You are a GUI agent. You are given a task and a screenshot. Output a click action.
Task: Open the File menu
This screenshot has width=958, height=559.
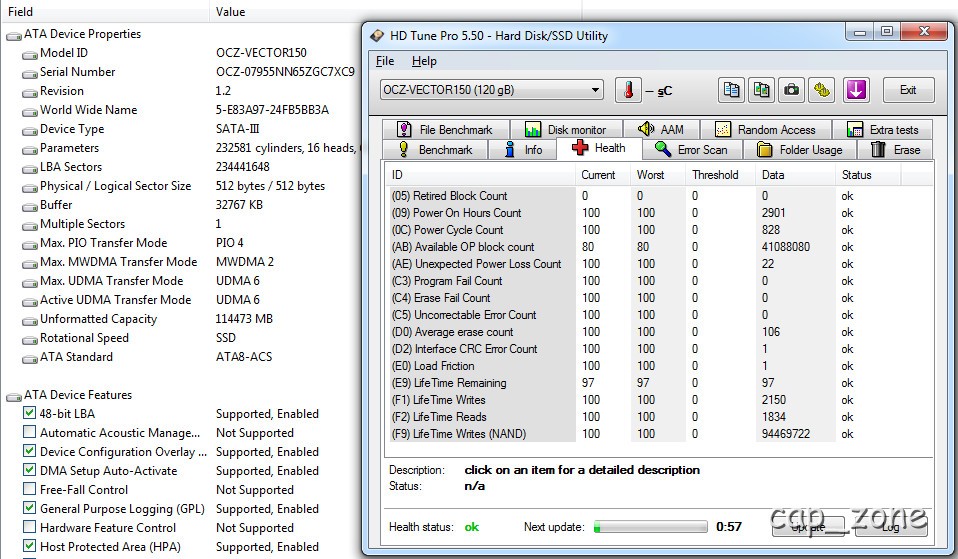pyautogui.click(x=384, y=61)
